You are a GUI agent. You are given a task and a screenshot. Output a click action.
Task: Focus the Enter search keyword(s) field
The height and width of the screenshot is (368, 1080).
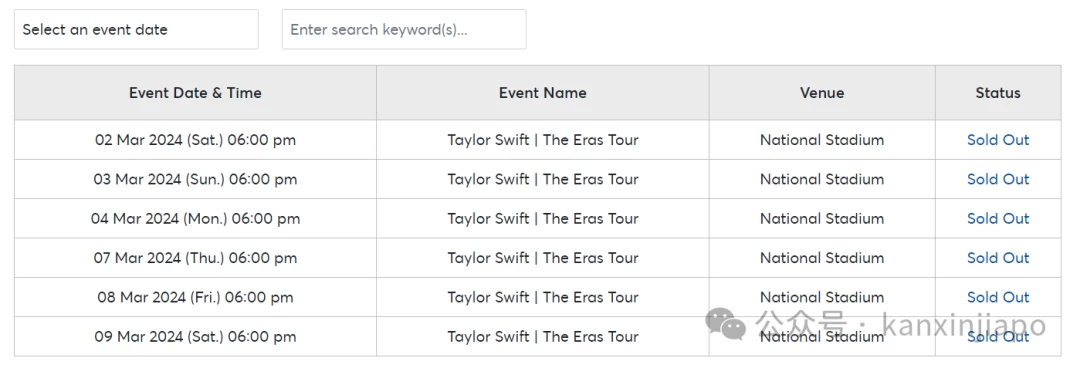coord(404,30)
